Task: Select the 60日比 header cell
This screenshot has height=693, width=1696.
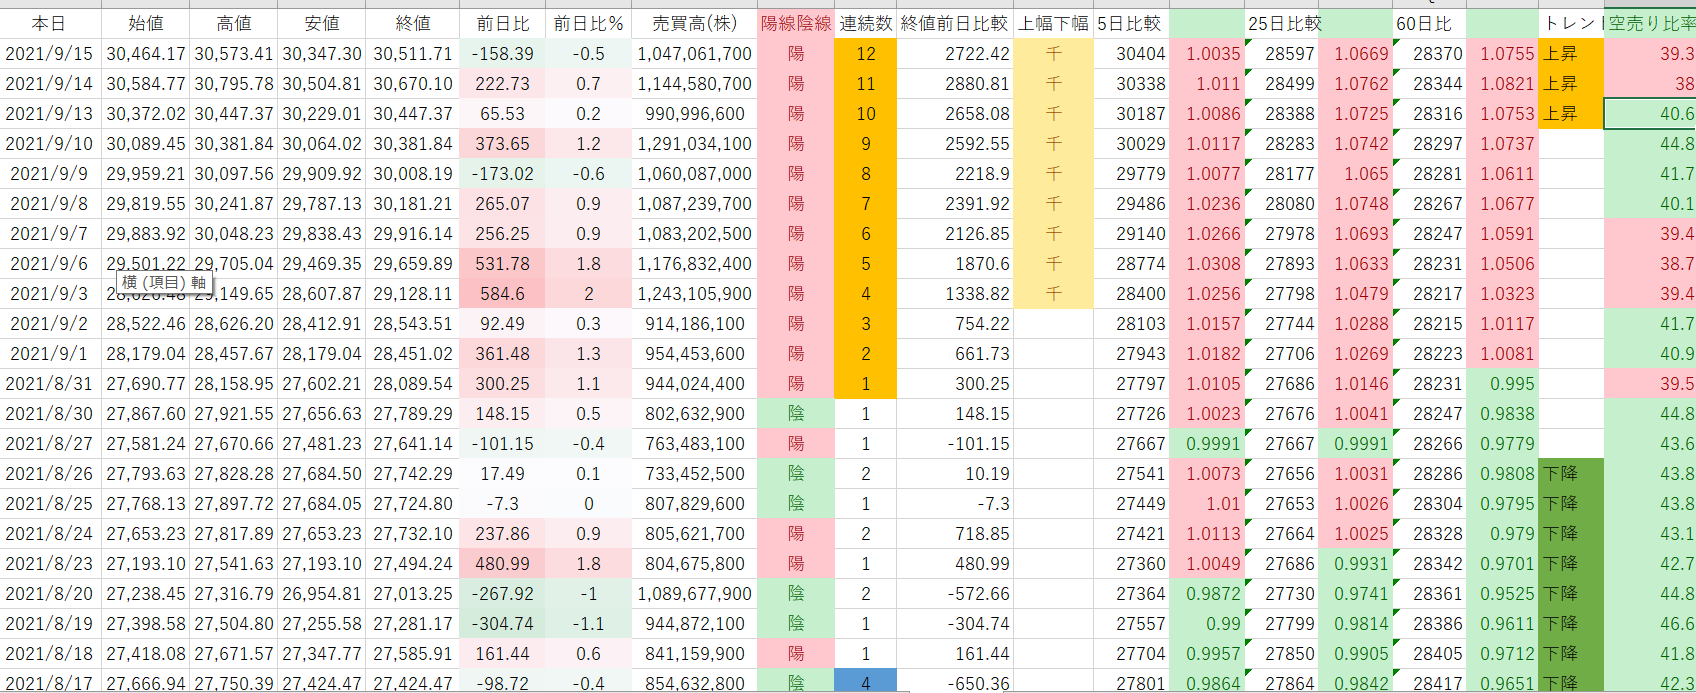Action: point(1429,23)
